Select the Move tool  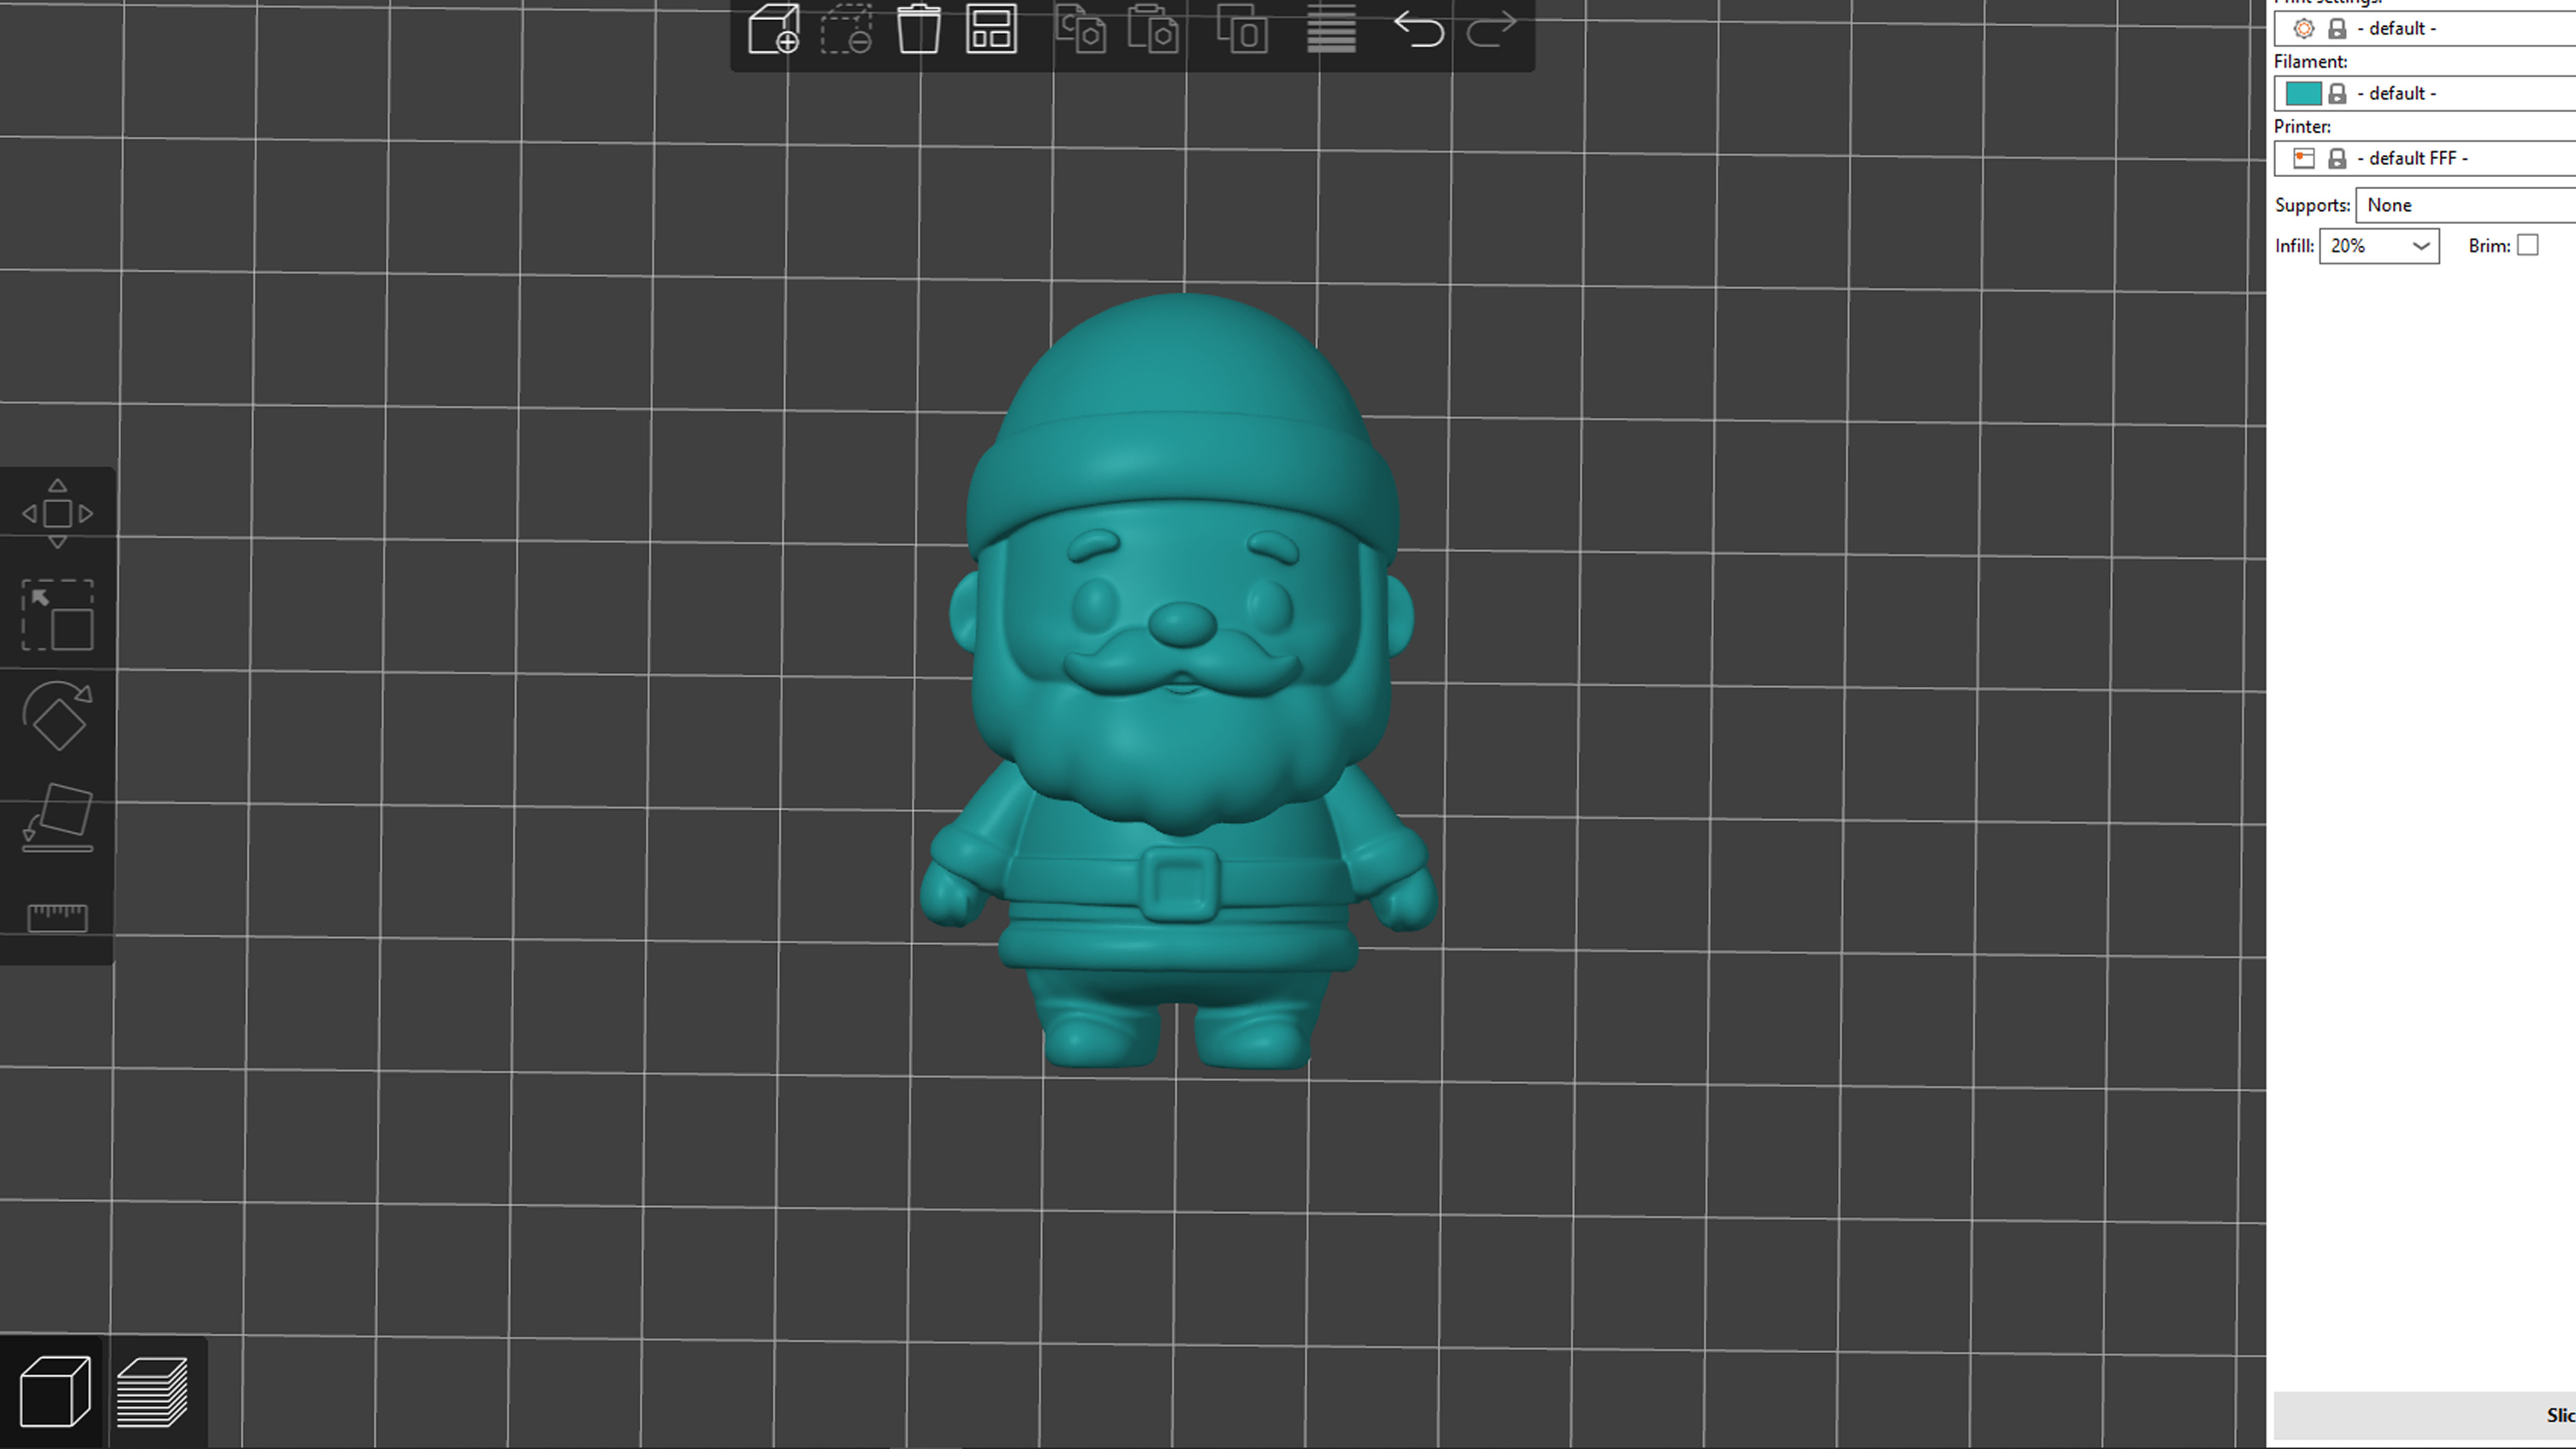click(57, 513)
